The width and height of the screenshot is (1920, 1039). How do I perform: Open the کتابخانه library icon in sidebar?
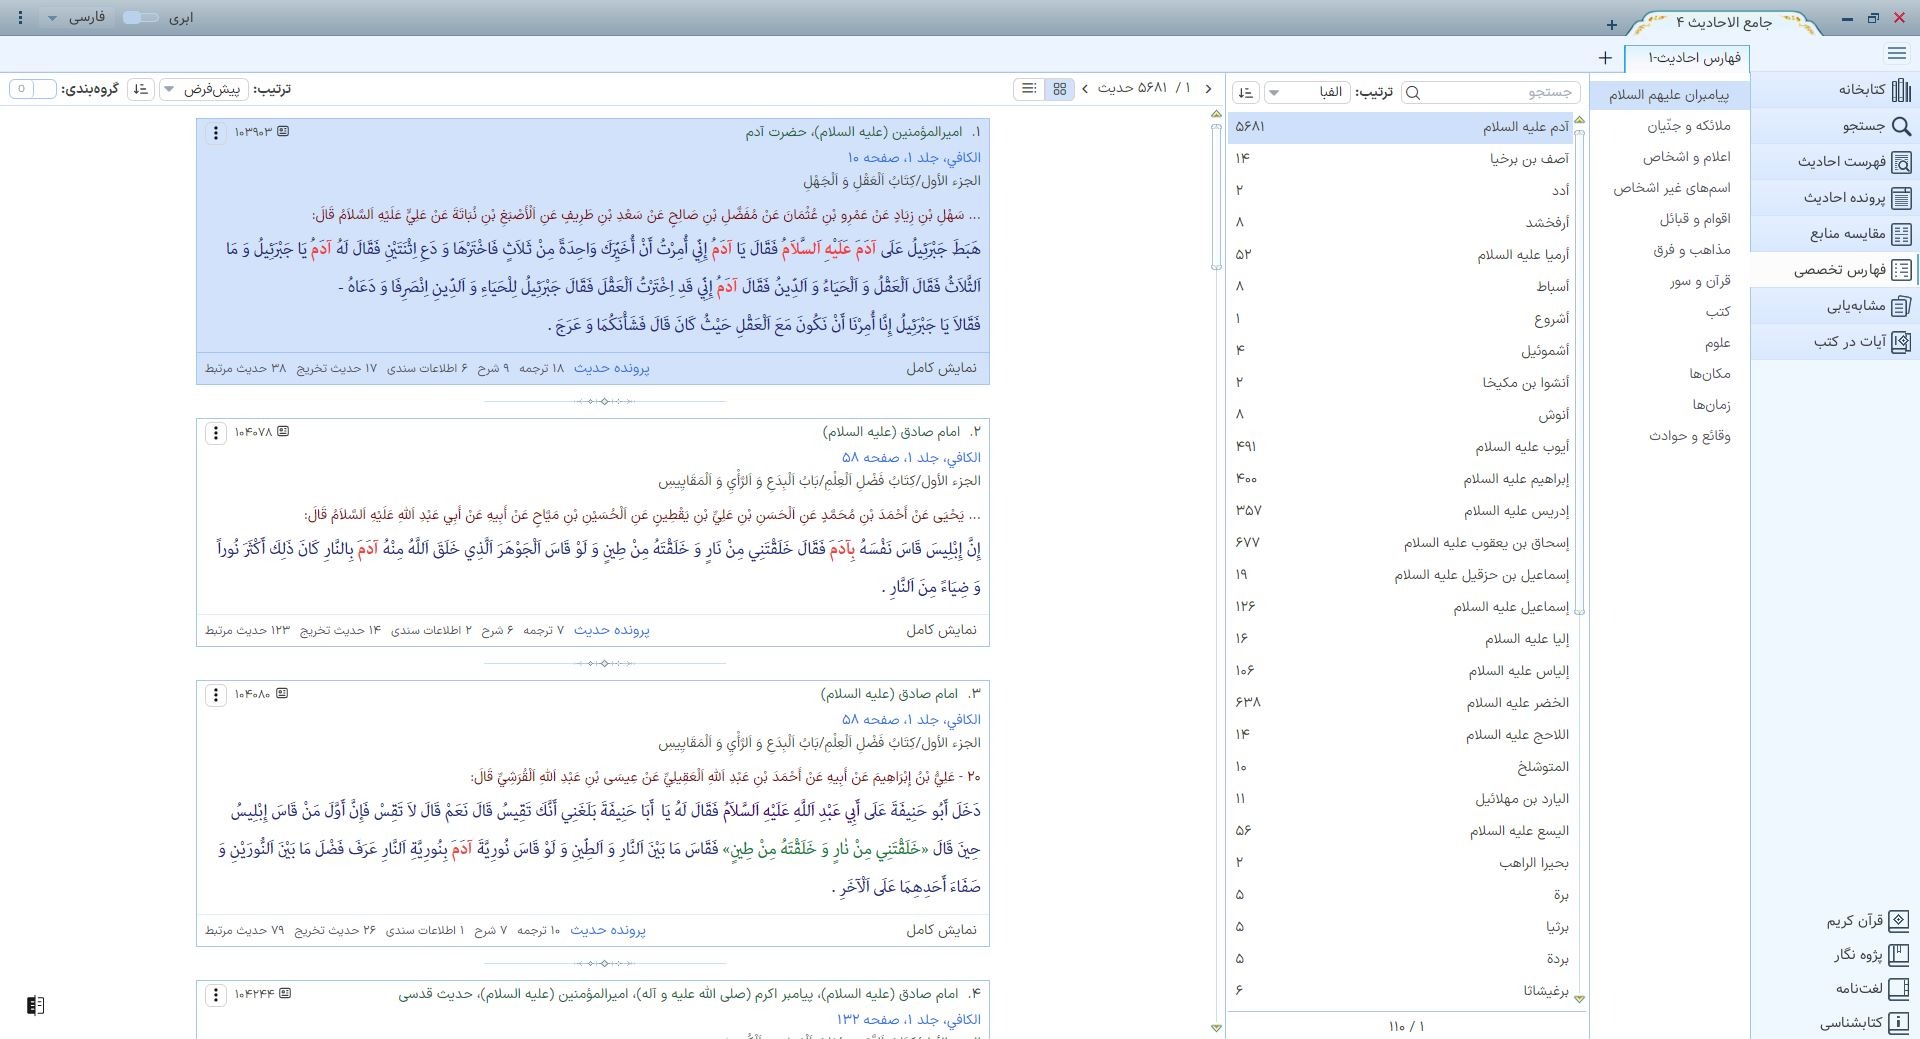click(x=1900, y=90)
